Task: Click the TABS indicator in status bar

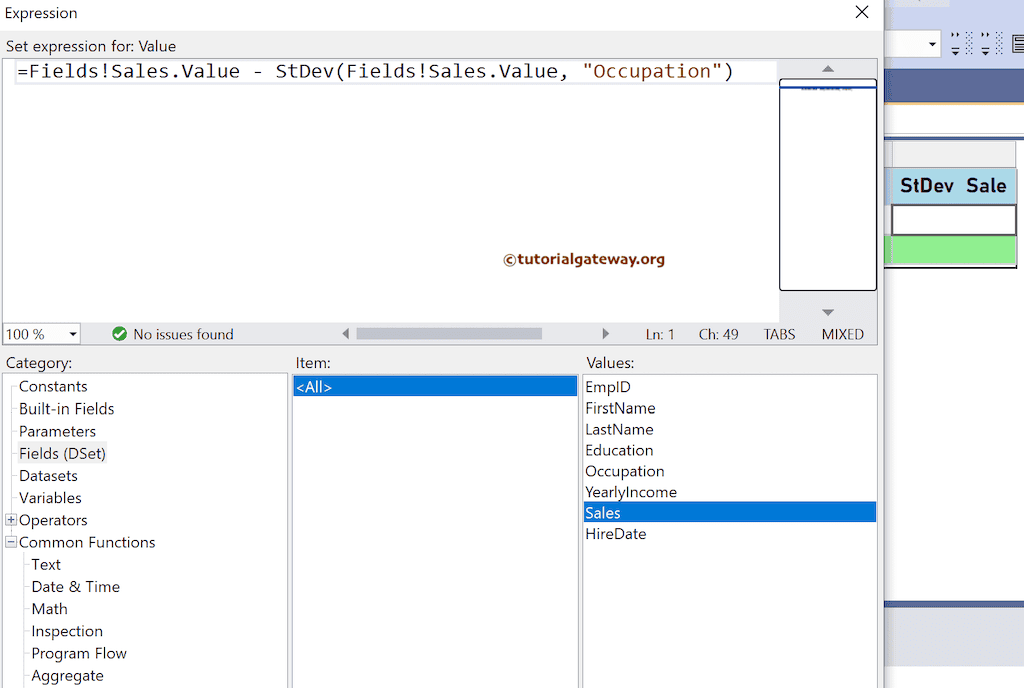Action: [779, 334]
